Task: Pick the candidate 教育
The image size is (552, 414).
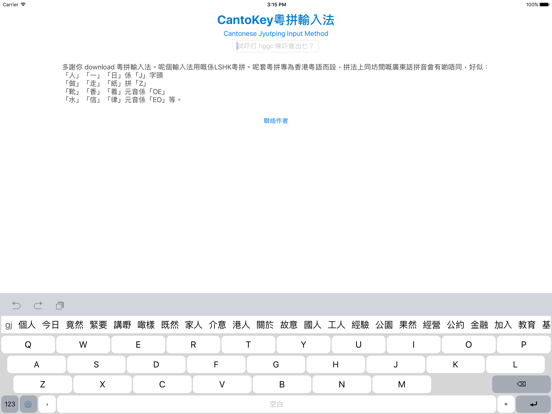Action: point(527,325)
